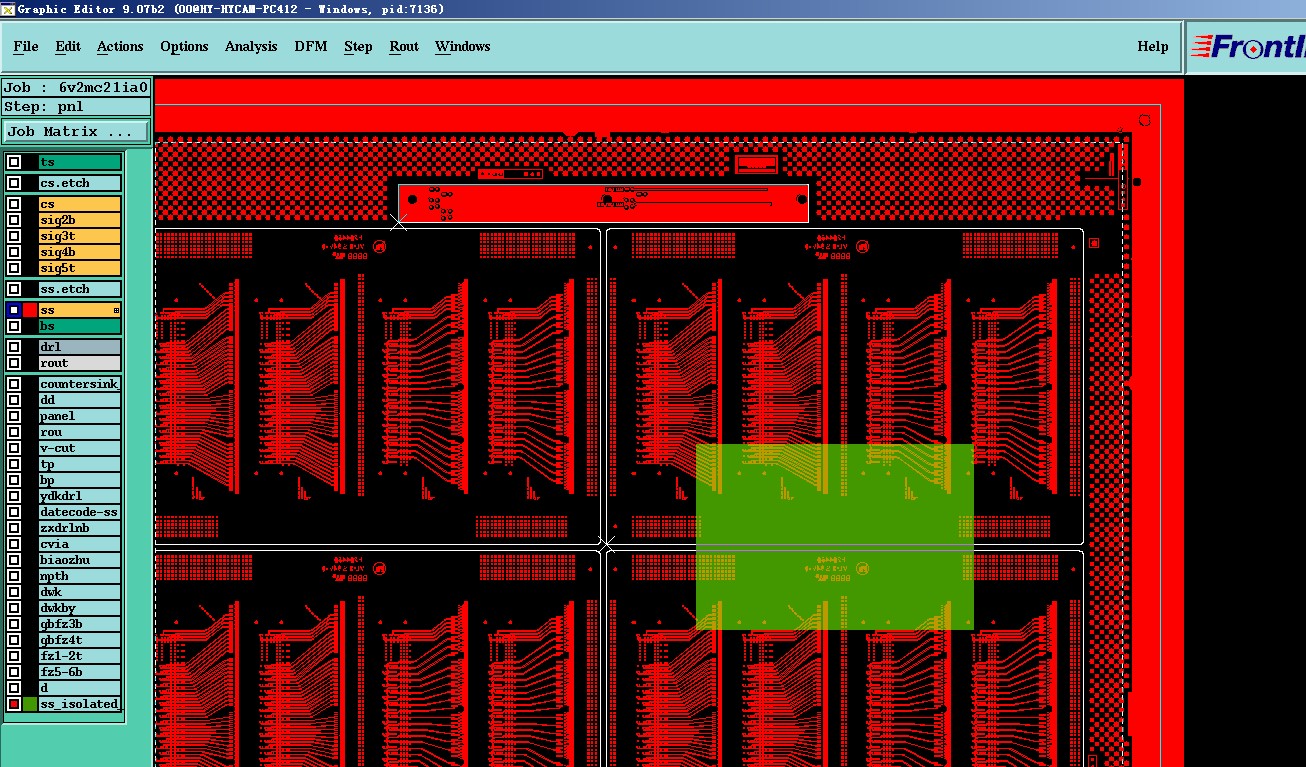The width and height of the screenshot is (1306, 767).
Task: Select the sig3t layer name
Action: click(80, 236)
